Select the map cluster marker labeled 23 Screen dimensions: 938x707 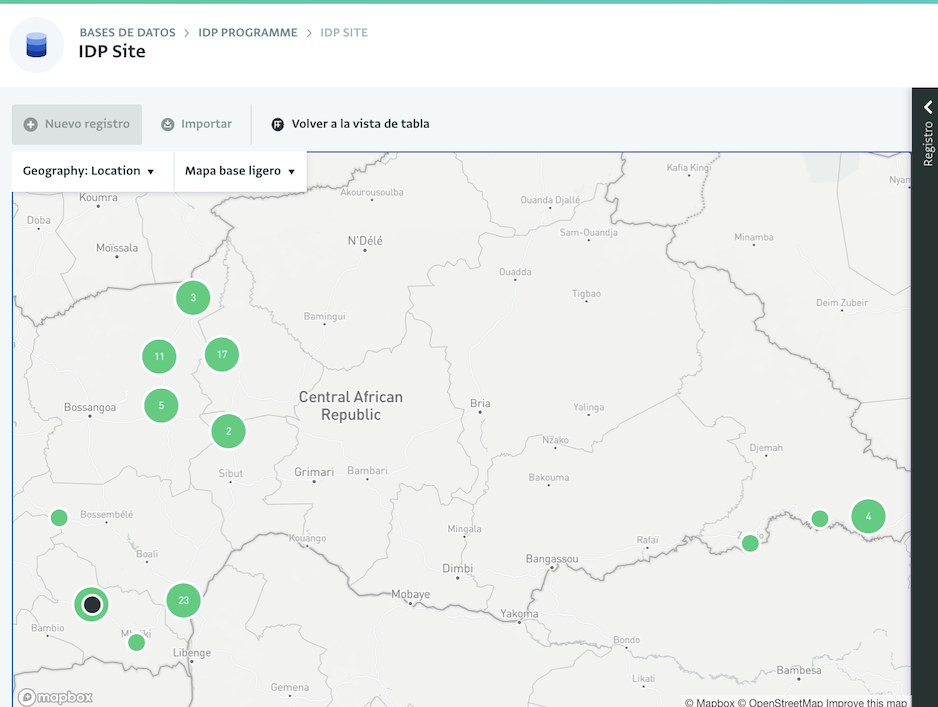click(x=184, y=601)
